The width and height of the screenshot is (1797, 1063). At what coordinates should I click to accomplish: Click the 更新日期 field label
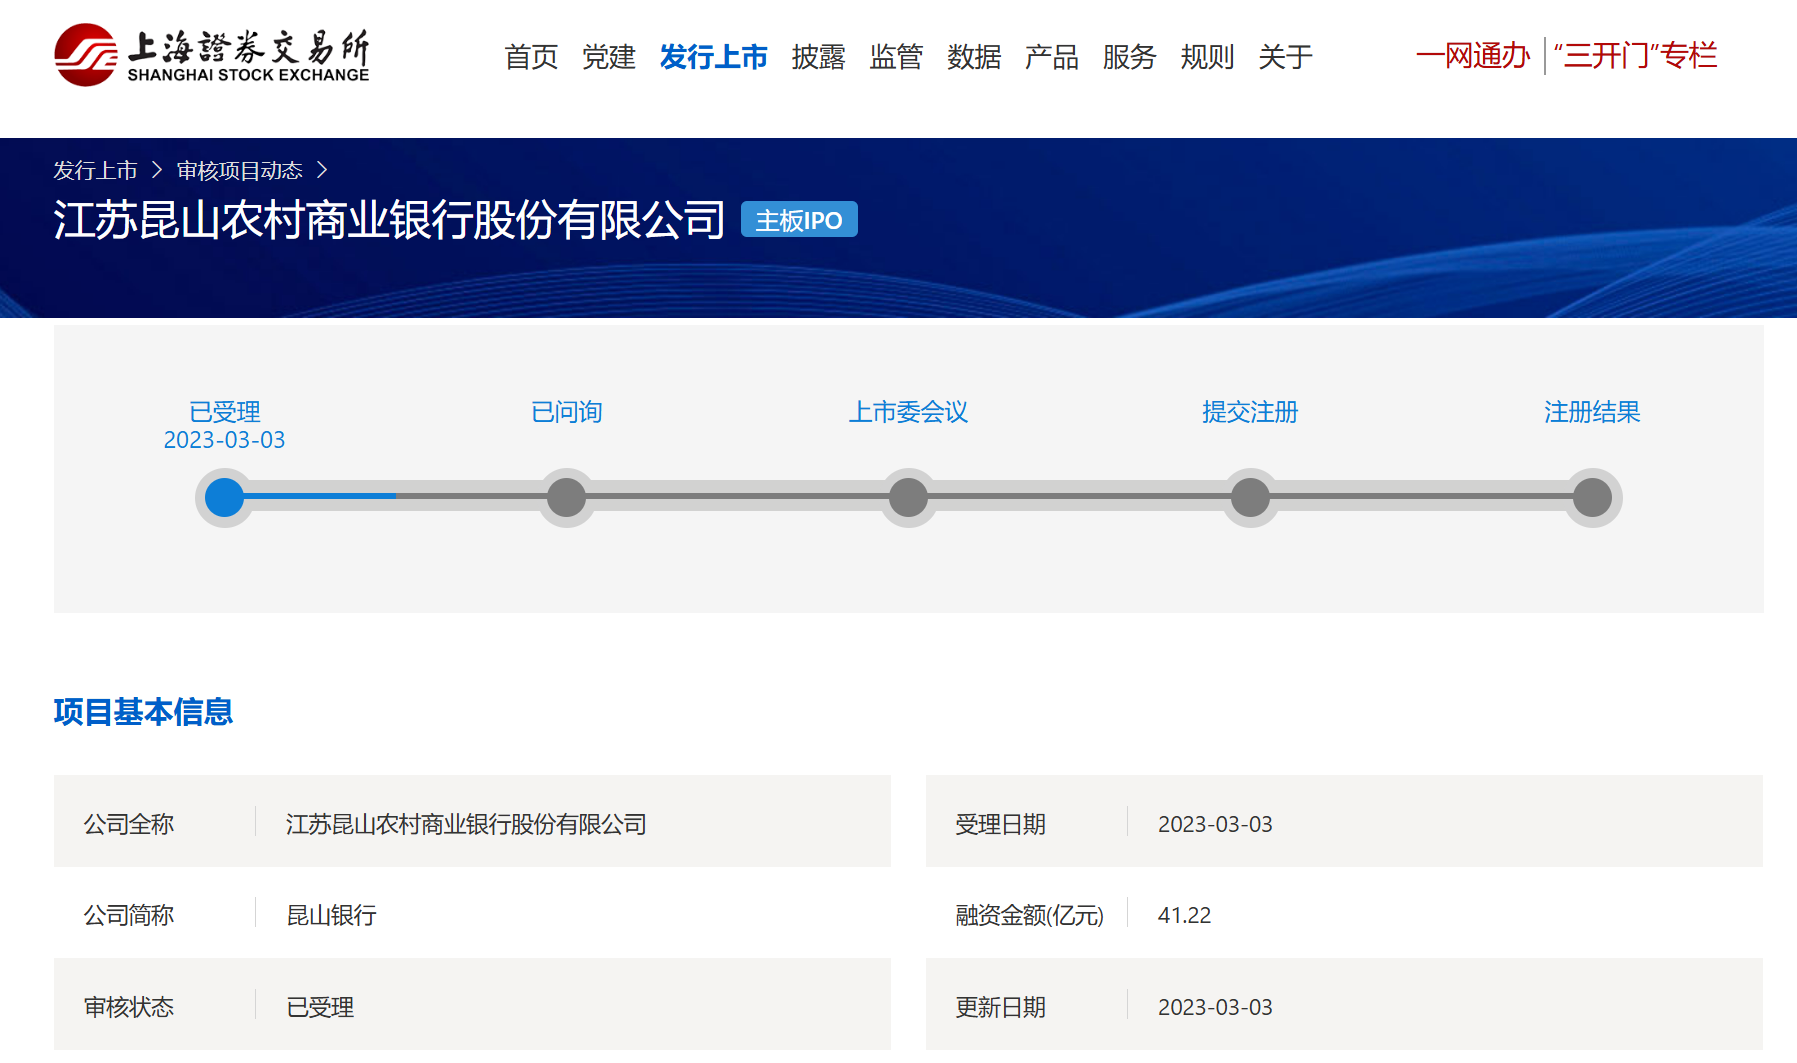pos(1001,1007)
